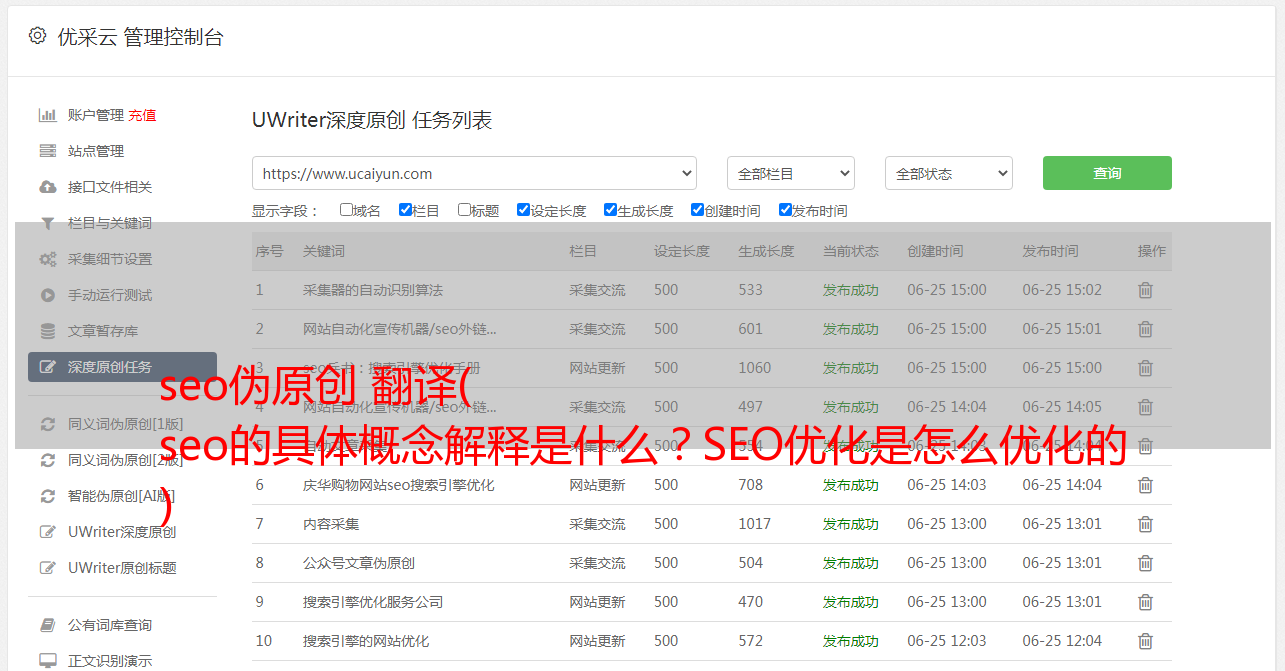Delete 搜索引擎的网站优化 row via trash icon
This screenshot has height=671, width=1285.
[x=1145, y=641]
